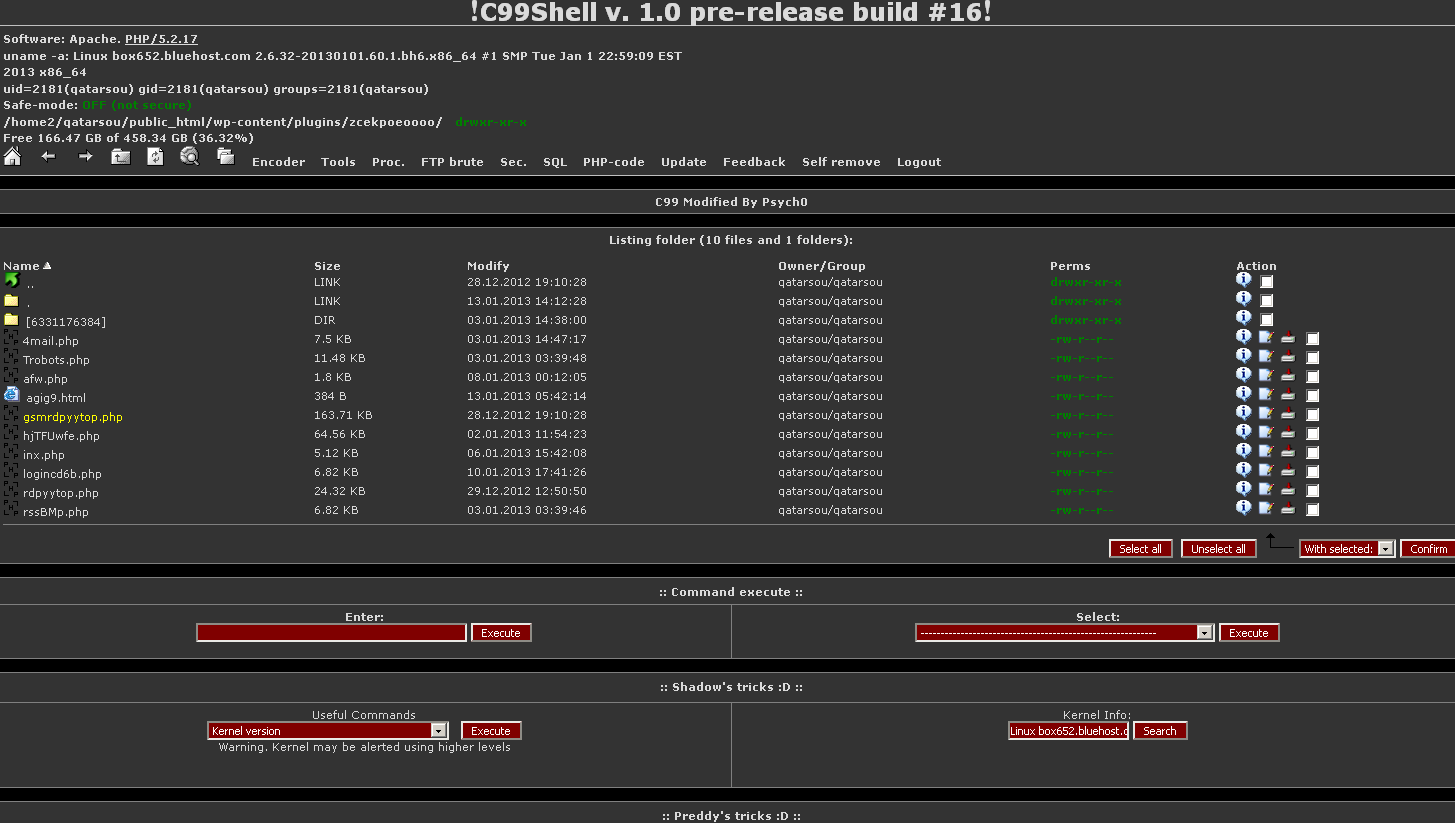Open info for the '..' parent link
The height and width of the screenshot is (823, 1455).
pyautogui.click(x=1243, y=280)
